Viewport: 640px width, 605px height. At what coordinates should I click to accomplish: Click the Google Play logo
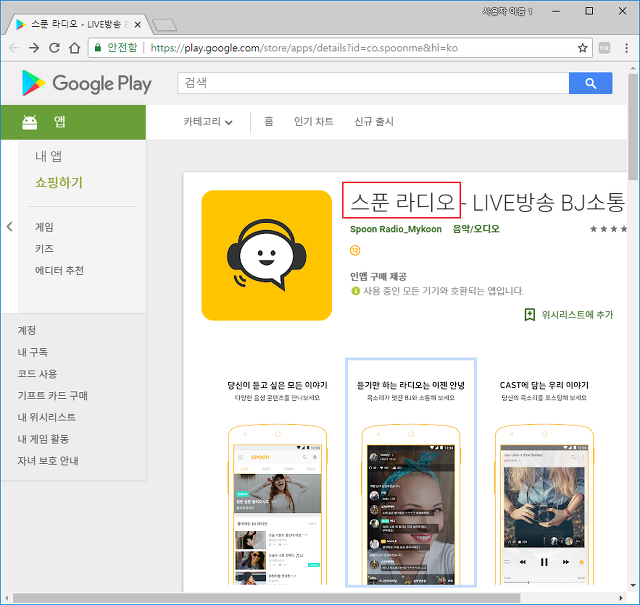(x=87, y=83)
